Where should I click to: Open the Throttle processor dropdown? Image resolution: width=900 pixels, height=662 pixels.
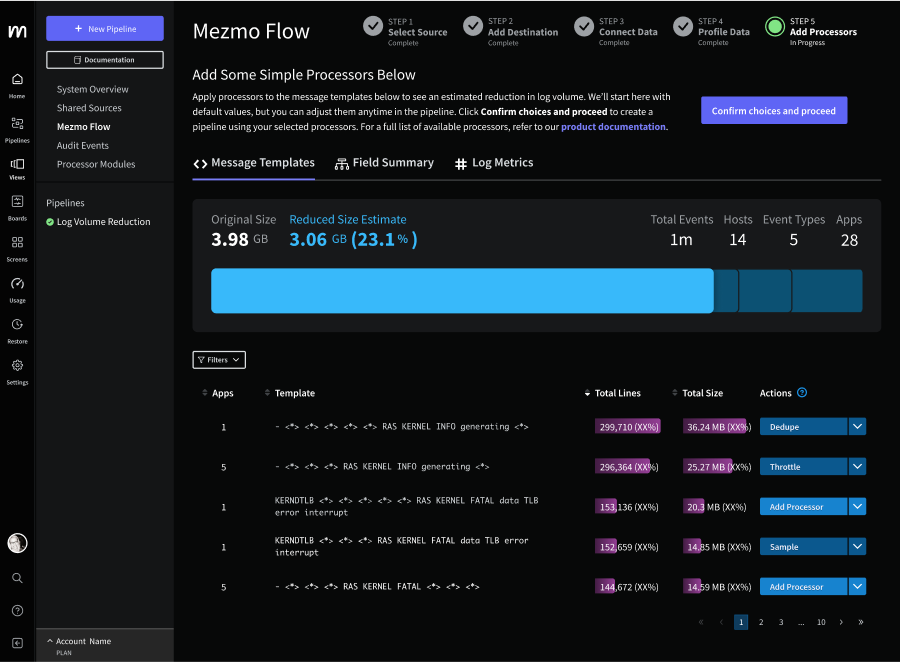pyautogui.click(x=857, y=466)
